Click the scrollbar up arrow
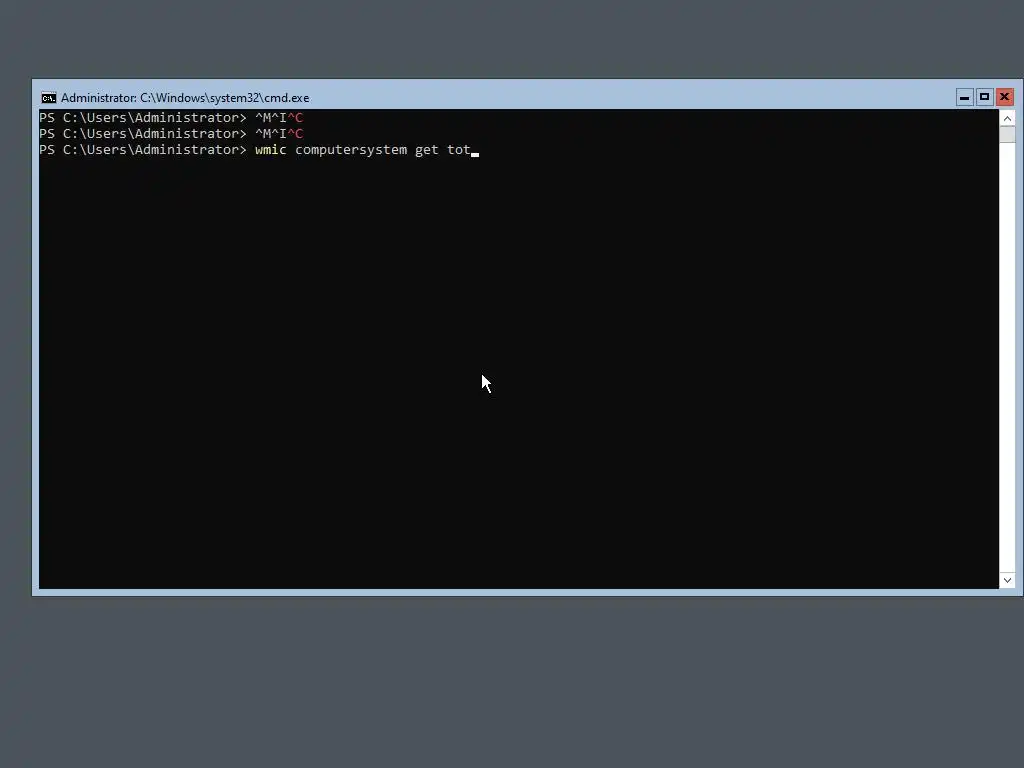 [x=1007, y=118]
